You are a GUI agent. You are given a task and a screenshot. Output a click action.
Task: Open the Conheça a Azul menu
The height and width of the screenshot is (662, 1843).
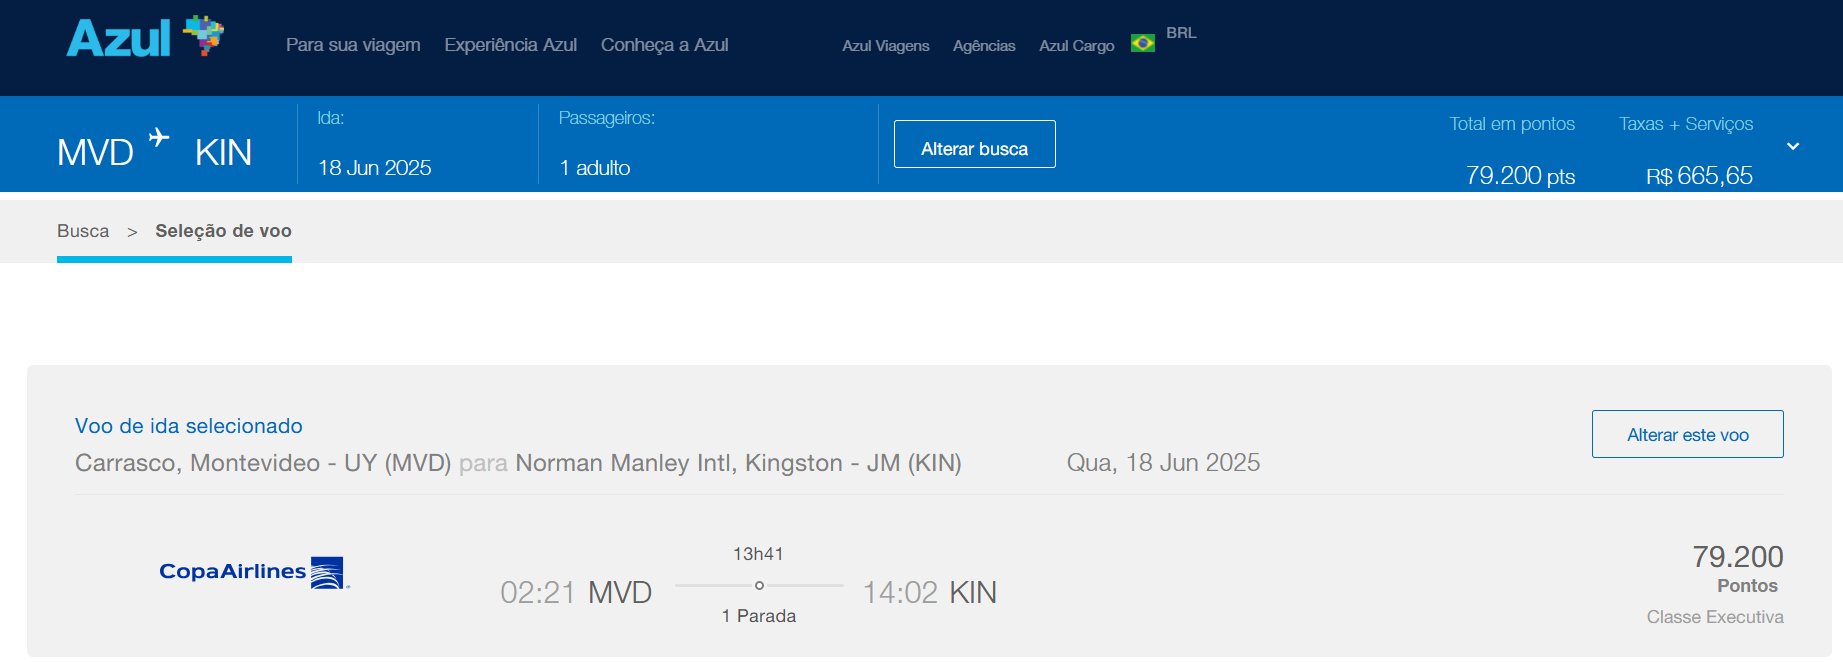[x=664, y=45]
